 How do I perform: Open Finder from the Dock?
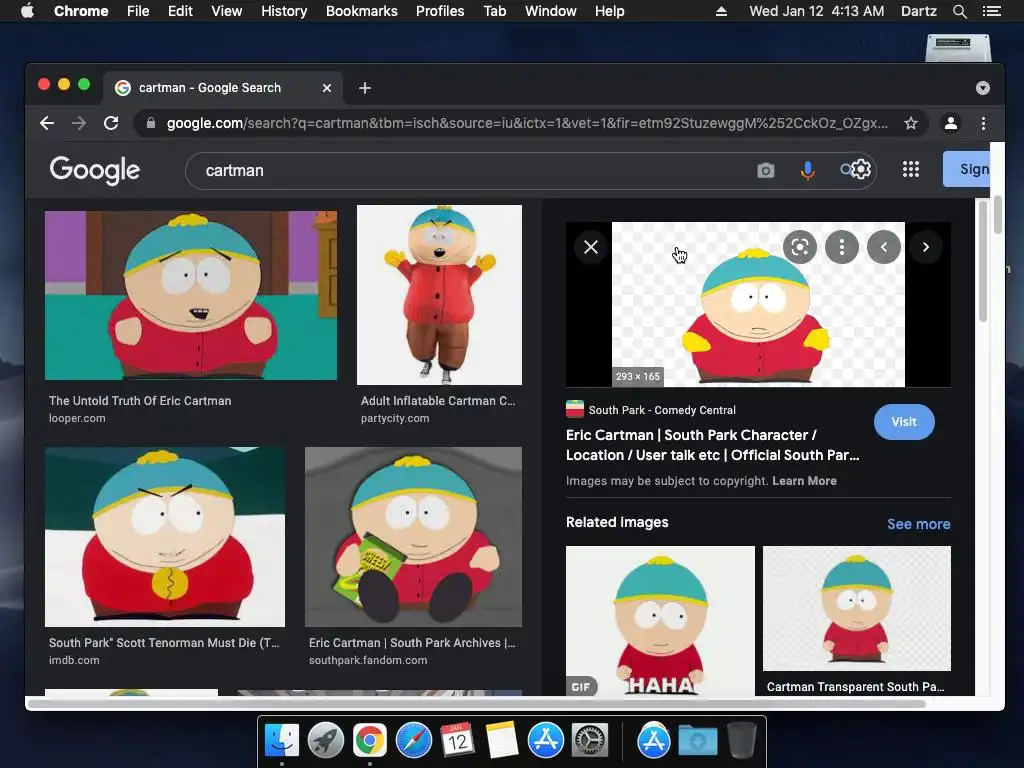pyautogui.click(x=281, y=741)
